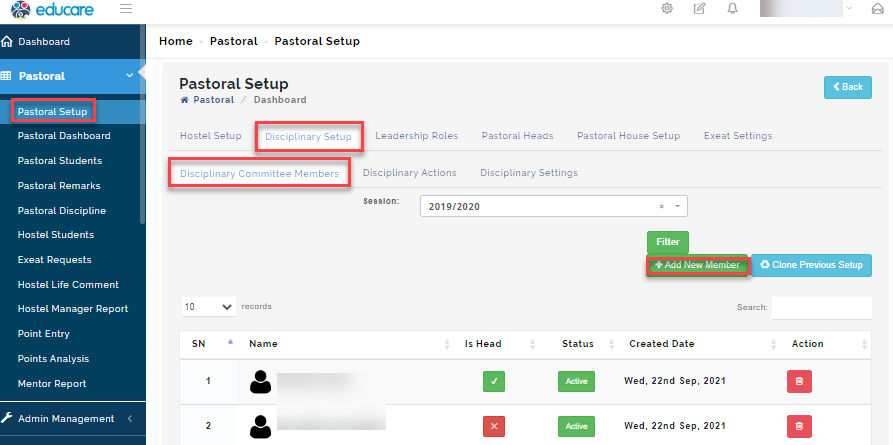Open the records per page dropdown

click(209, 307)
